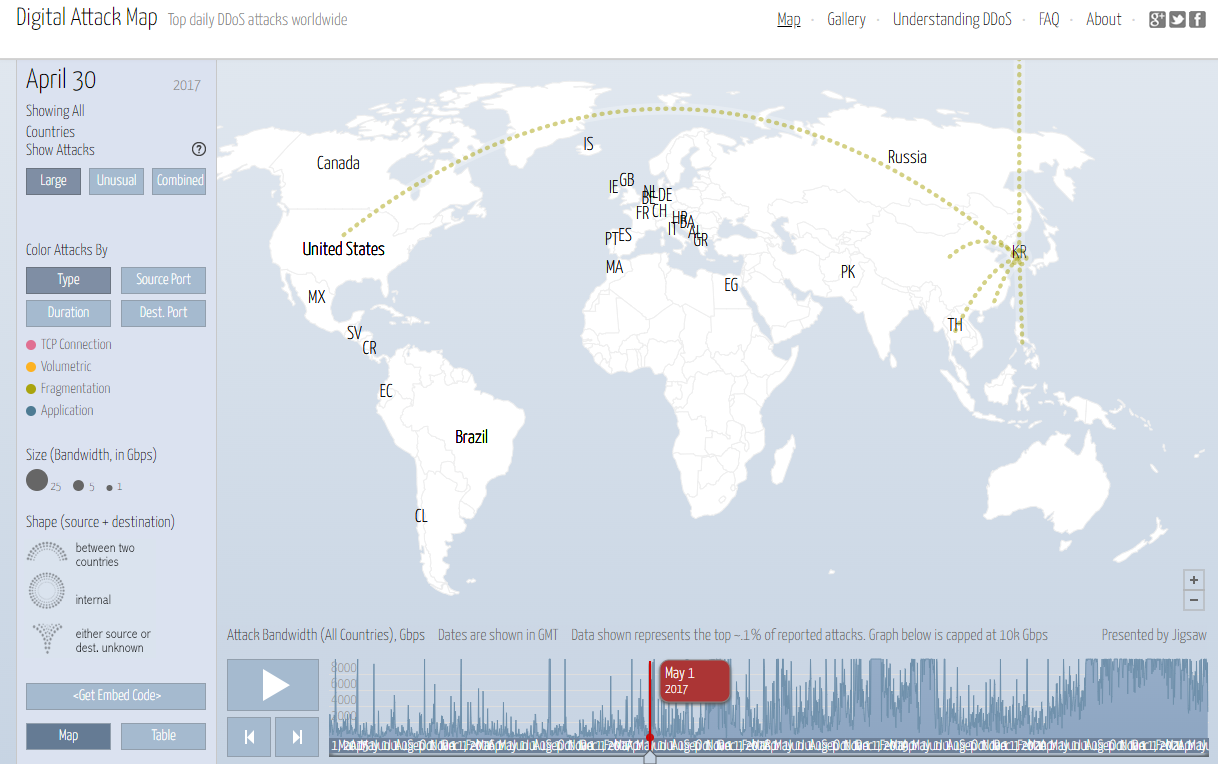This screenshot has width=1218, height=764.
Task: Play the attack timeline animation
Action: [x=273, y=684]
